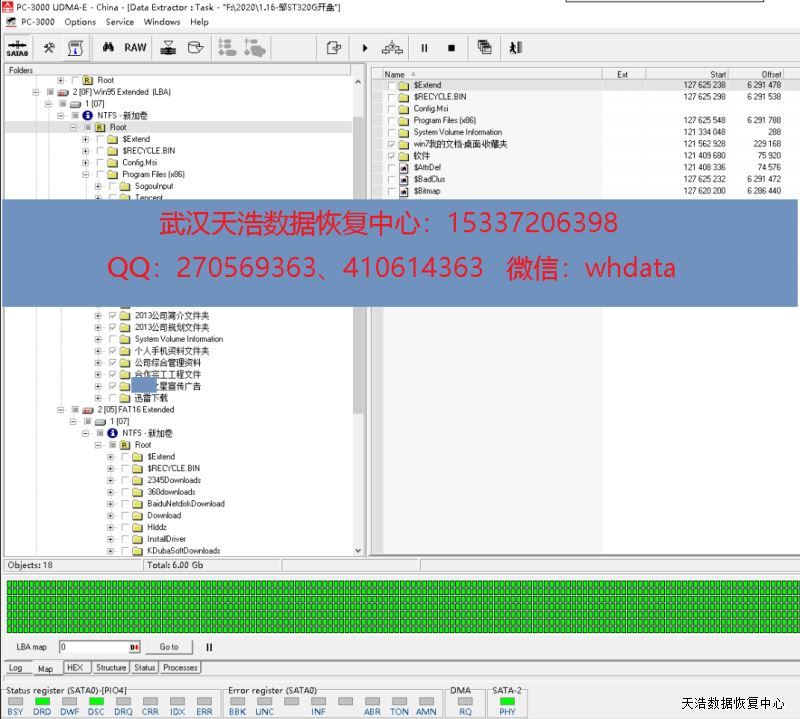Collapse the 2 [05] FAT16 Extended partition node
Viewport: 800px width, 719px height.
[62, 410]
